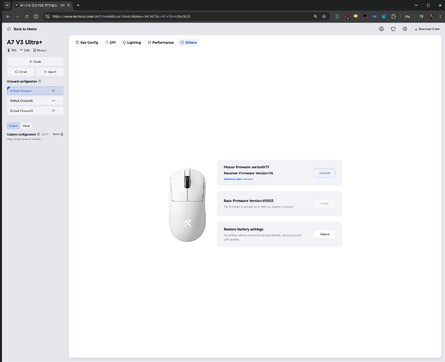
Task: Click the Create profile button
Action: point(35,62)
